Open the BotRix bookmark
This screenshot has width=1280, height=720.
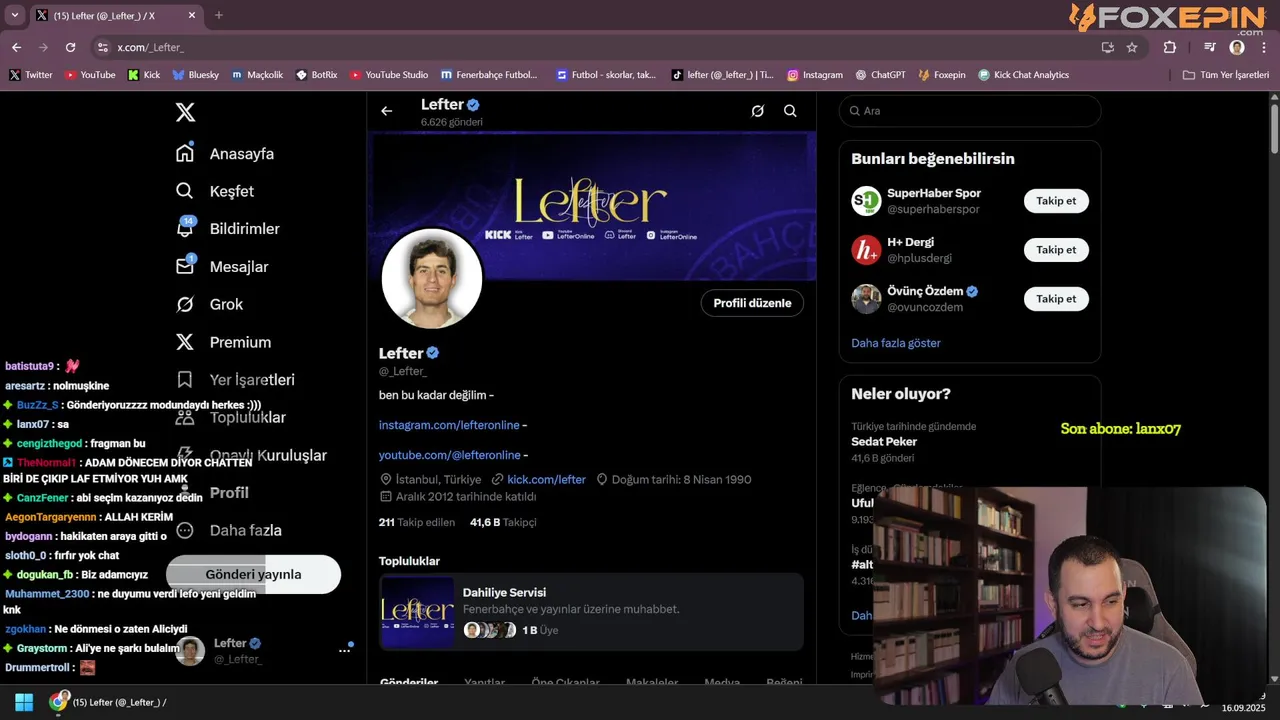tap(317, 75)
